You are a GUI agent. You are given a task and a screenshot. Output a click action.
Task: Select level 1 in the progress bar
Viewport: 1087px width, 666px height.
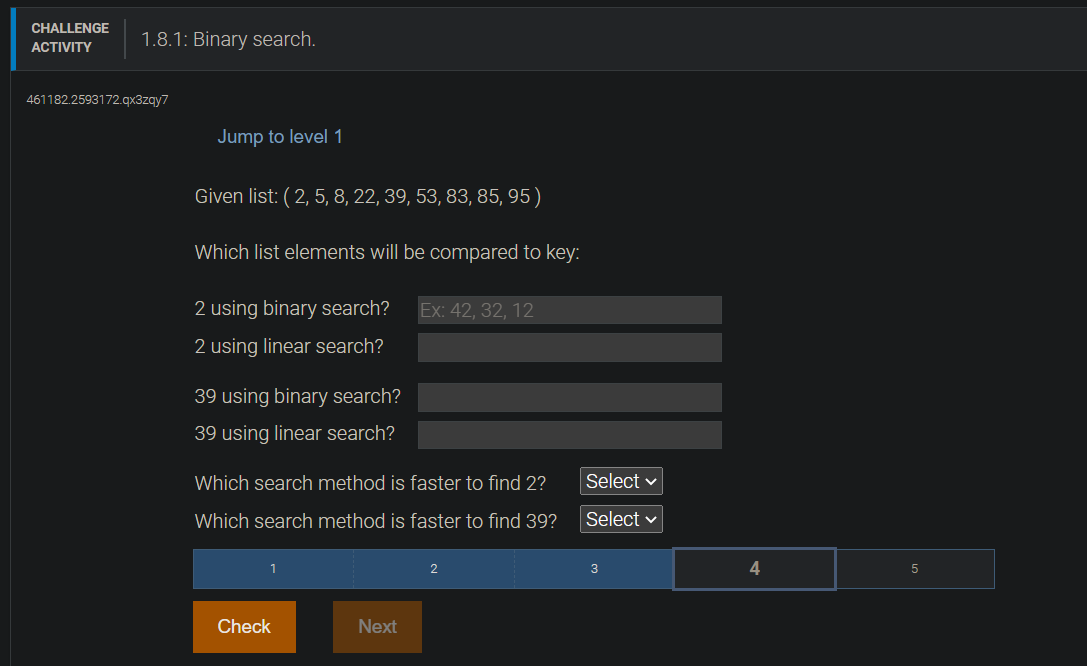pos(272,568)
